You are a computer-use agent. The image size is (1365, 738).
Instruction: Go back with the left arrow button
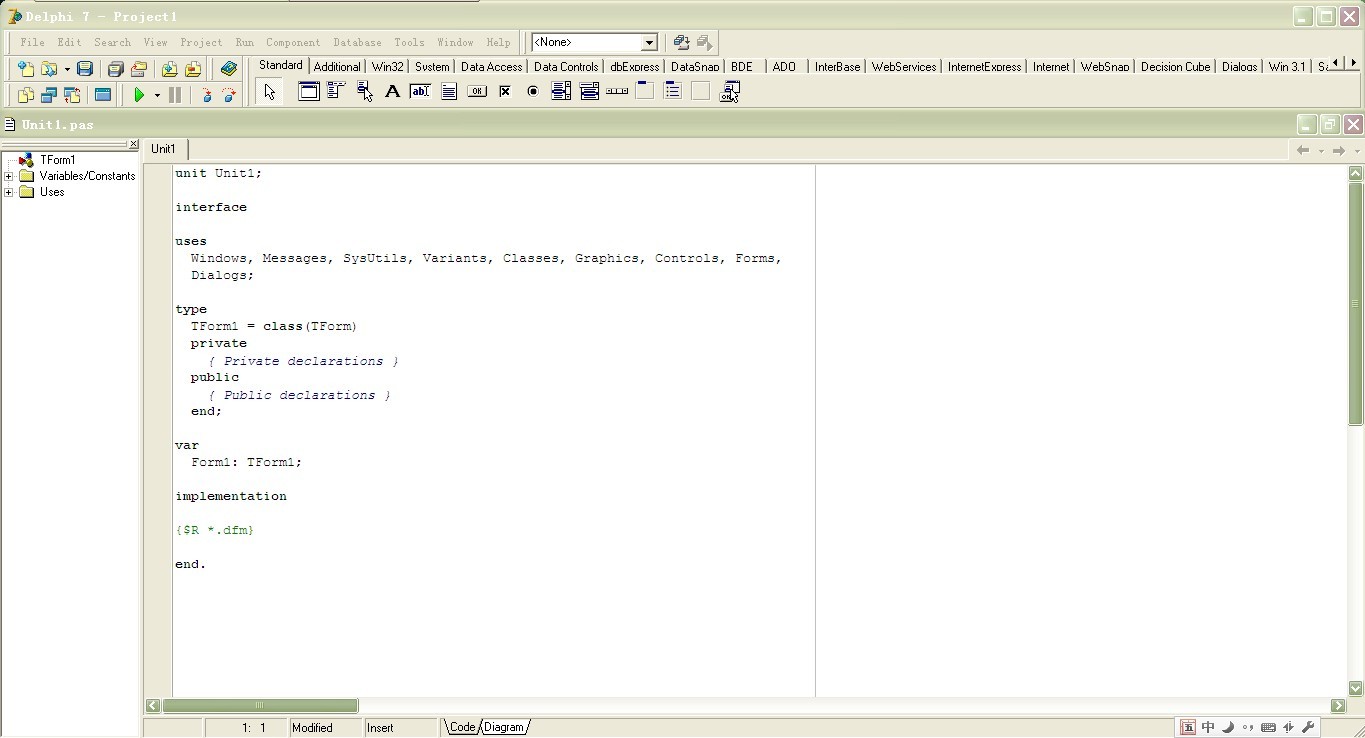pos(1303,151)
